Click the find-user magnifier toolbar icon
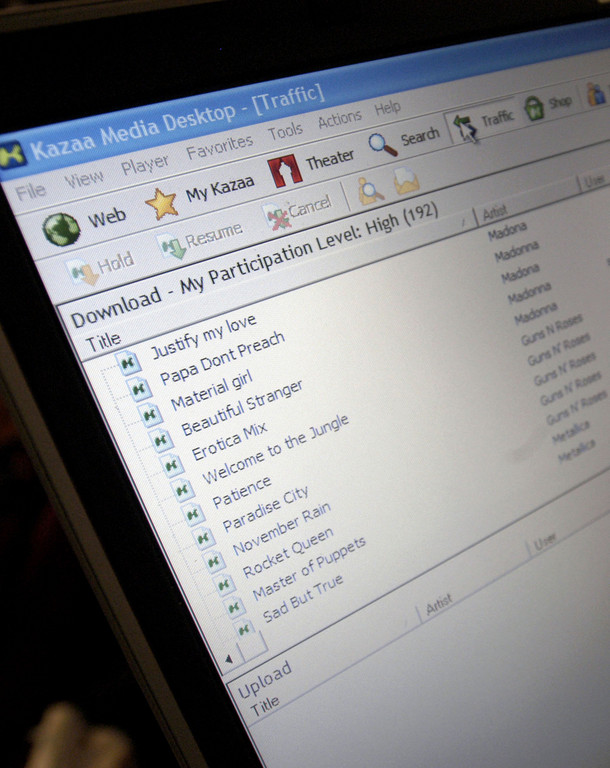Viewport: 610px width, 768px height. 370,190
